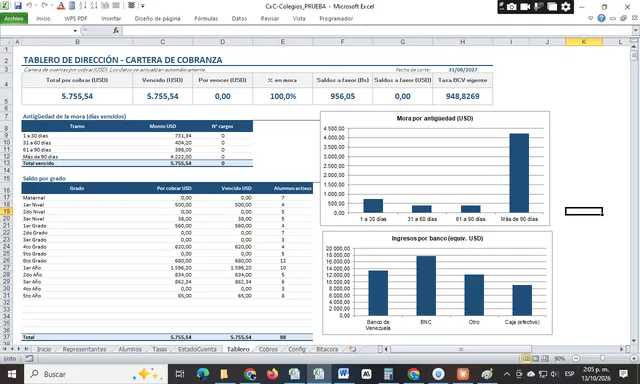
Task: Click in the formula bar input
Action: pos(377,31)
